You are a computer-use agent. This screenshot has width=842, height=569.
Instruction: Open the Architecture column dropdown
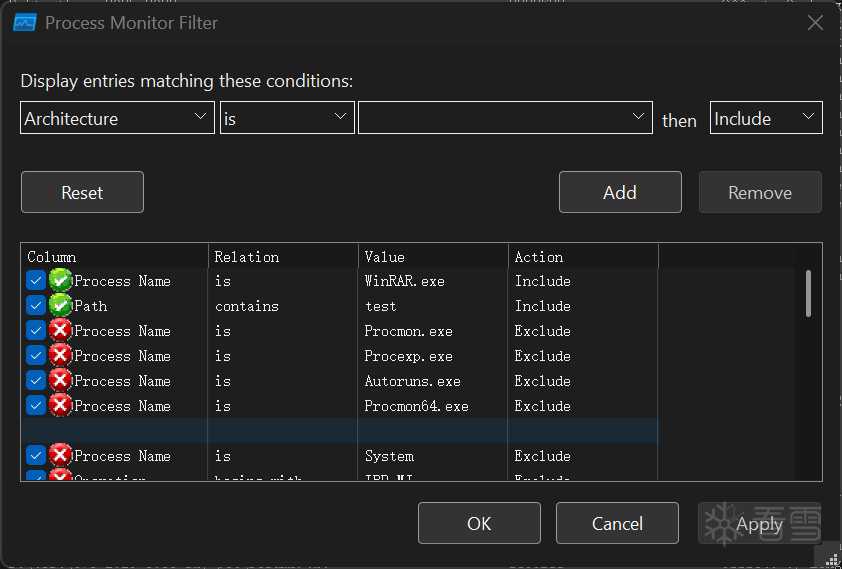(117, 118)
